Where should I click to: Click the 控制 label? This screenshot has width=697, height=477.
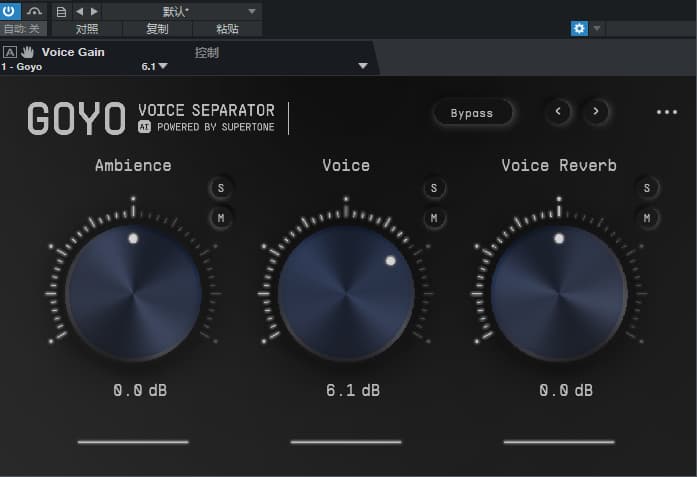pos(207,52)
